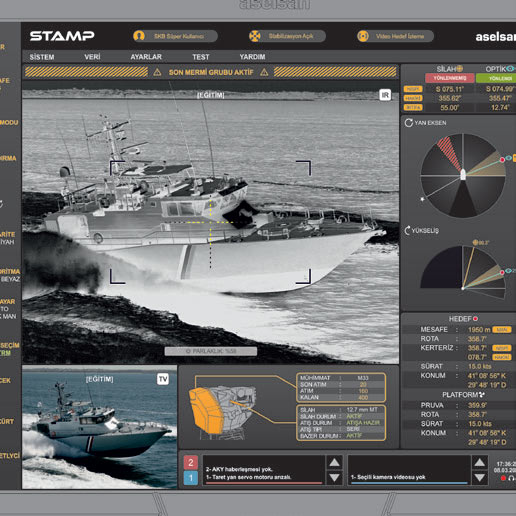This screenshot has width=516, height=516.
Task: Click the SON MERMİ GRUBU AKTİF banner
Action: coord(211,72)
